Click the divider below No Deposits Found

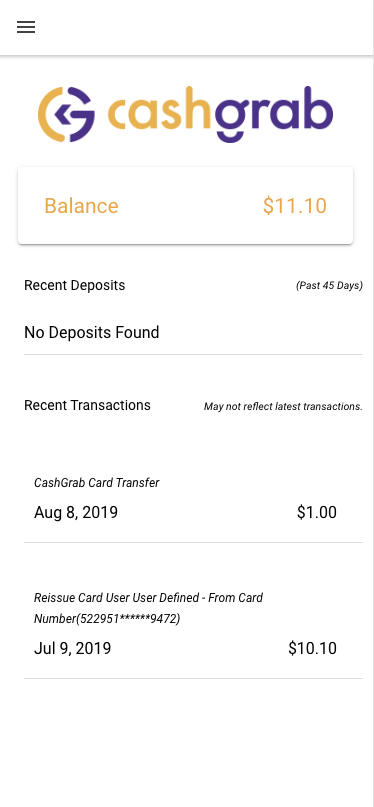coord(193,354)
